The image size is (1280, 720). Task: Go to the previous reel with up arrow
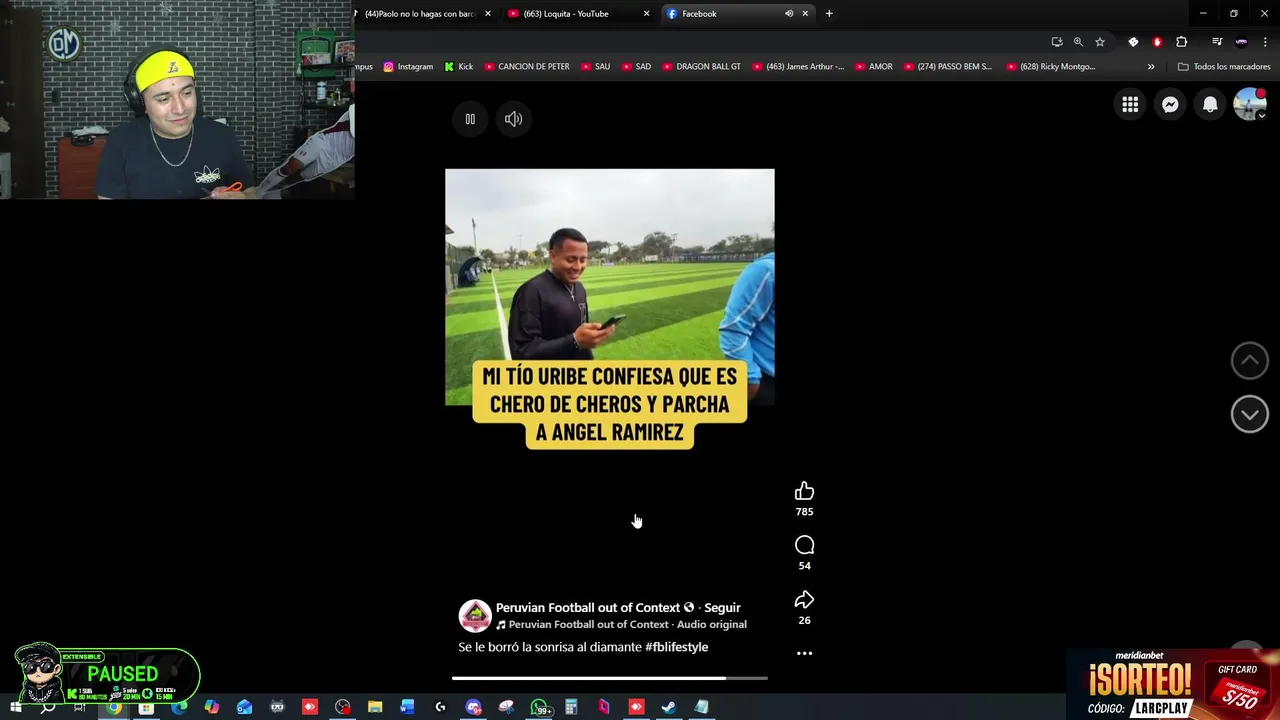(x=1249, y=361)
